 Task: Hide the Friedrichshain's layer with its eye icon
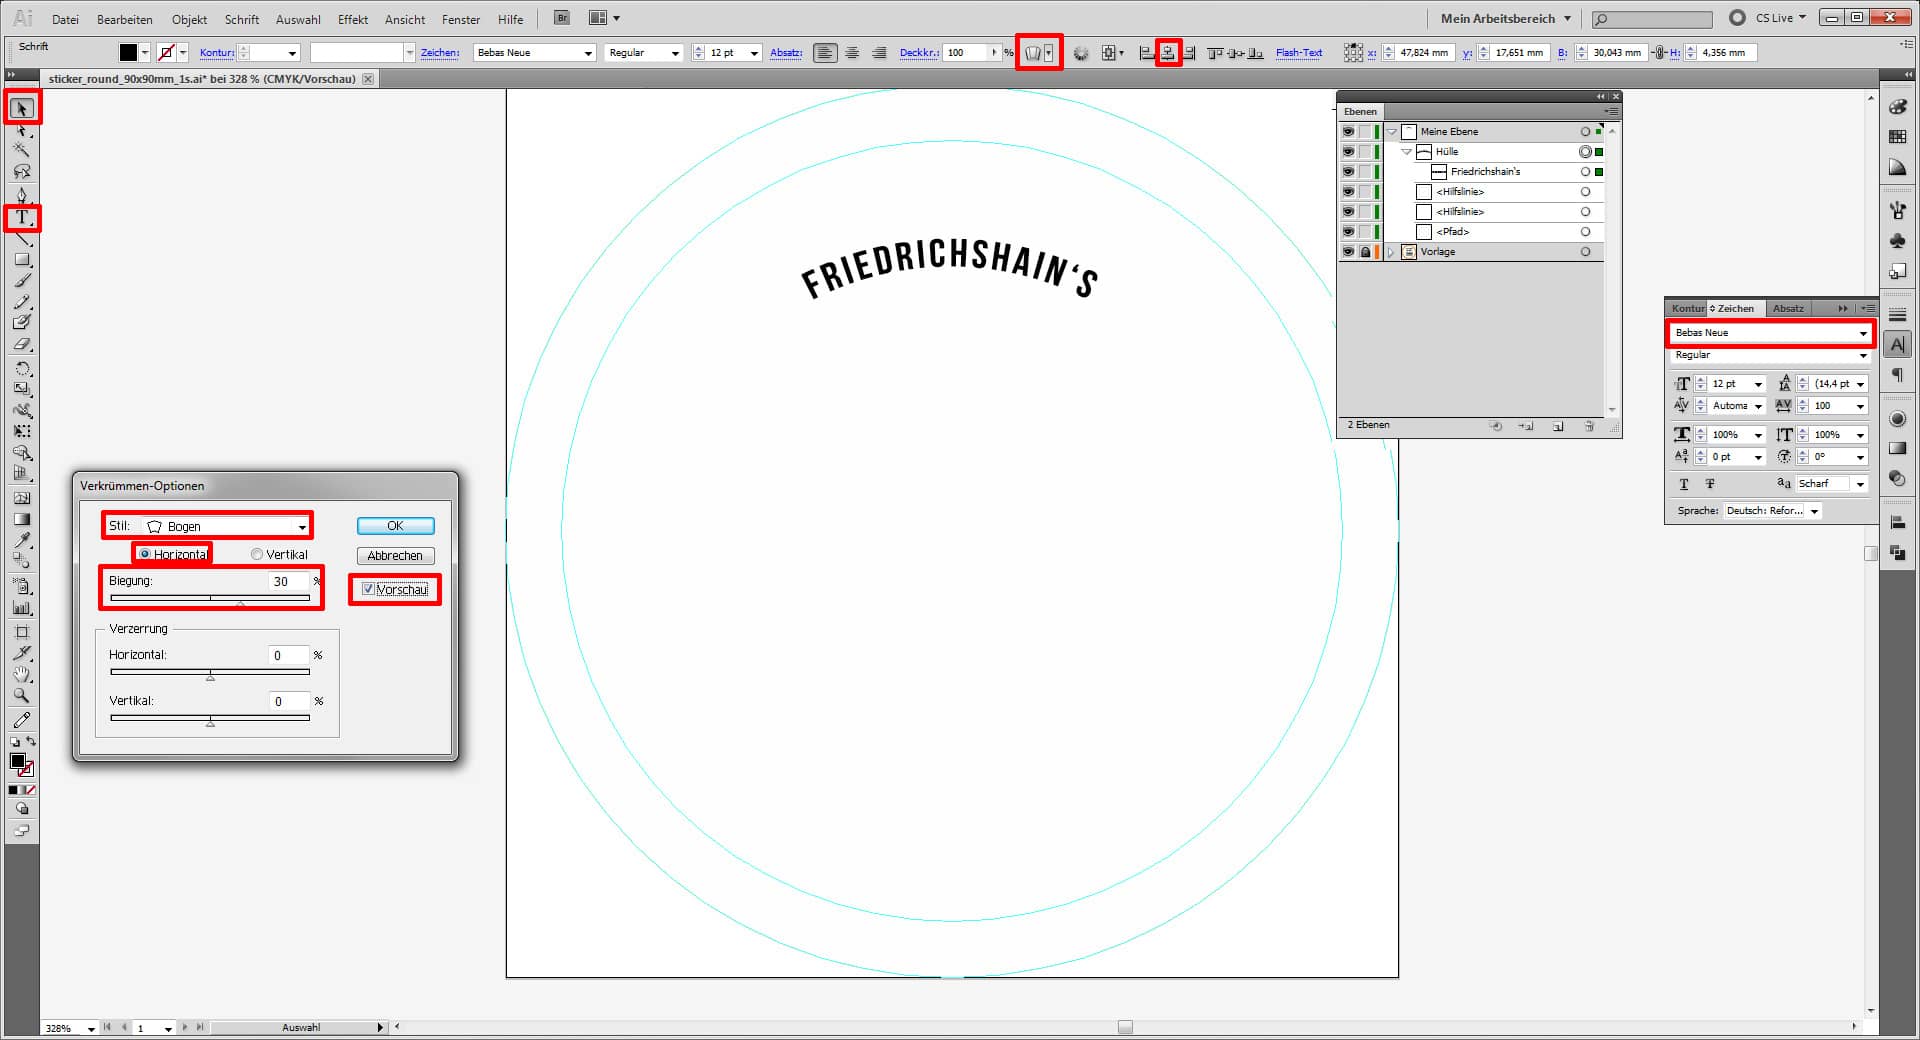coord(1348,172)
